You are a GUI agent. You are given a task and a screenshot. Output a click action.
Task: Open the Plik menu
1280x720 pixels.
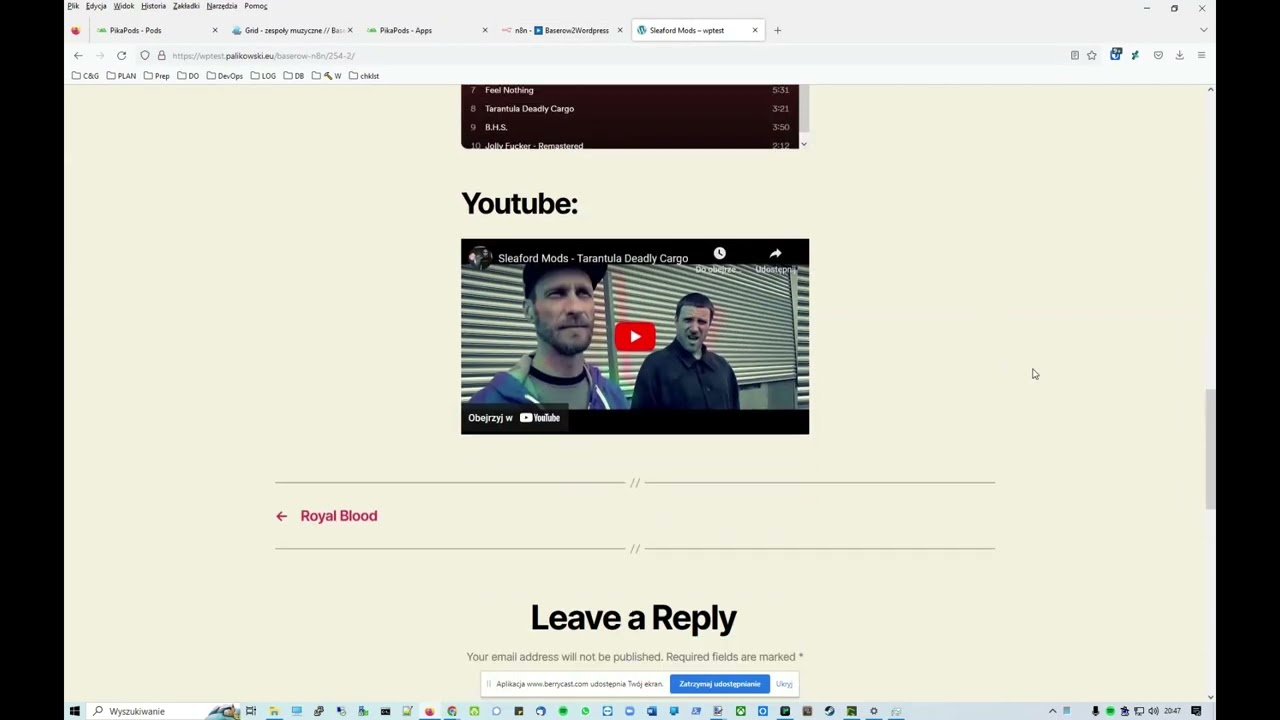[73, 6]
